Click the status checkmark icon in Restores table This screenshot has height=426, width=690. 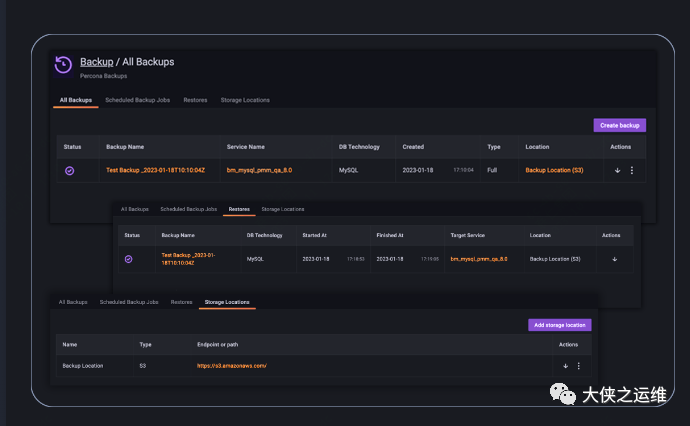[x=129, y=259]
